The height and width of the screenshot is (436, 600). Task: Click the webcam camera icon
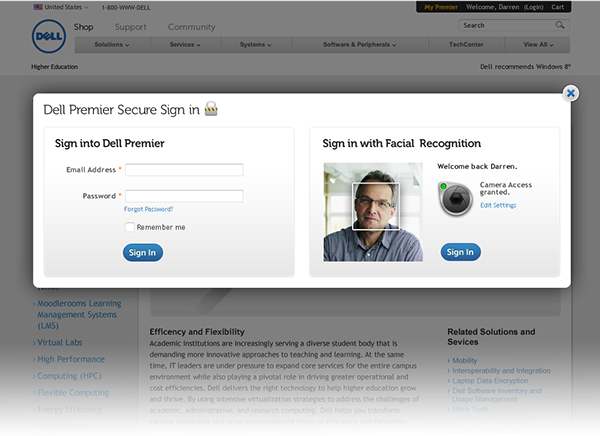pos(455,199)
